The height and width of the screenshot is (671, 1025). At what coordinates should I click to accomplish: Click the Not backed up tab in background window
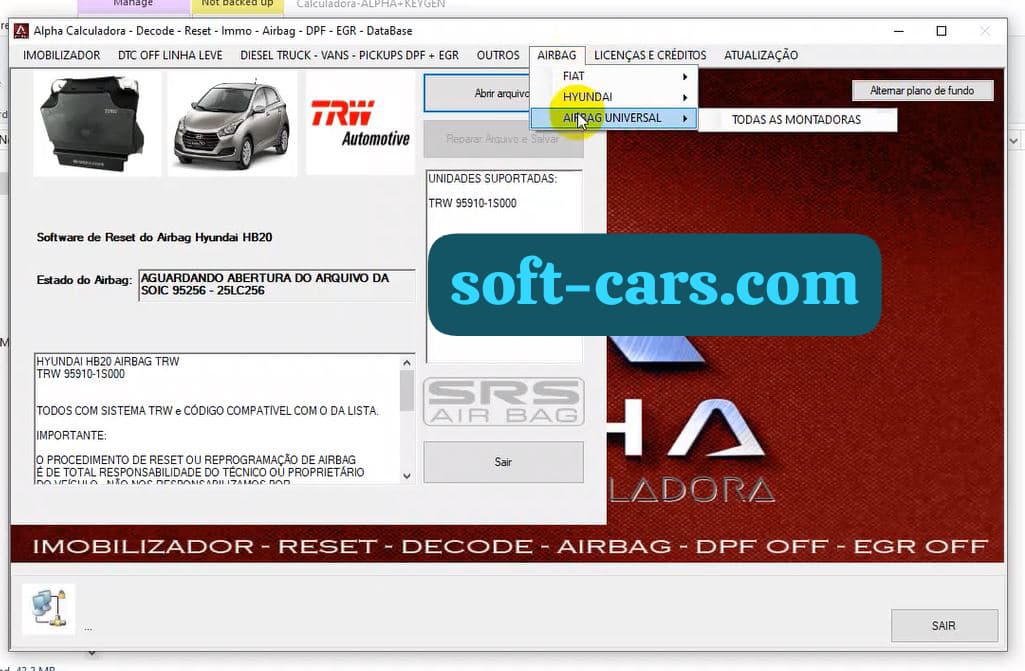click(237, 5)
